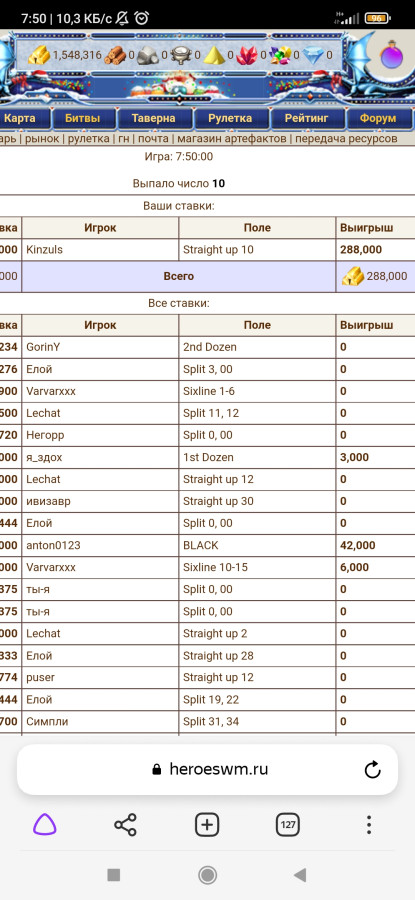Open the Alice assistant triangle icon
The height and width of the screenshot is (900, 415).
pos(44,825)
